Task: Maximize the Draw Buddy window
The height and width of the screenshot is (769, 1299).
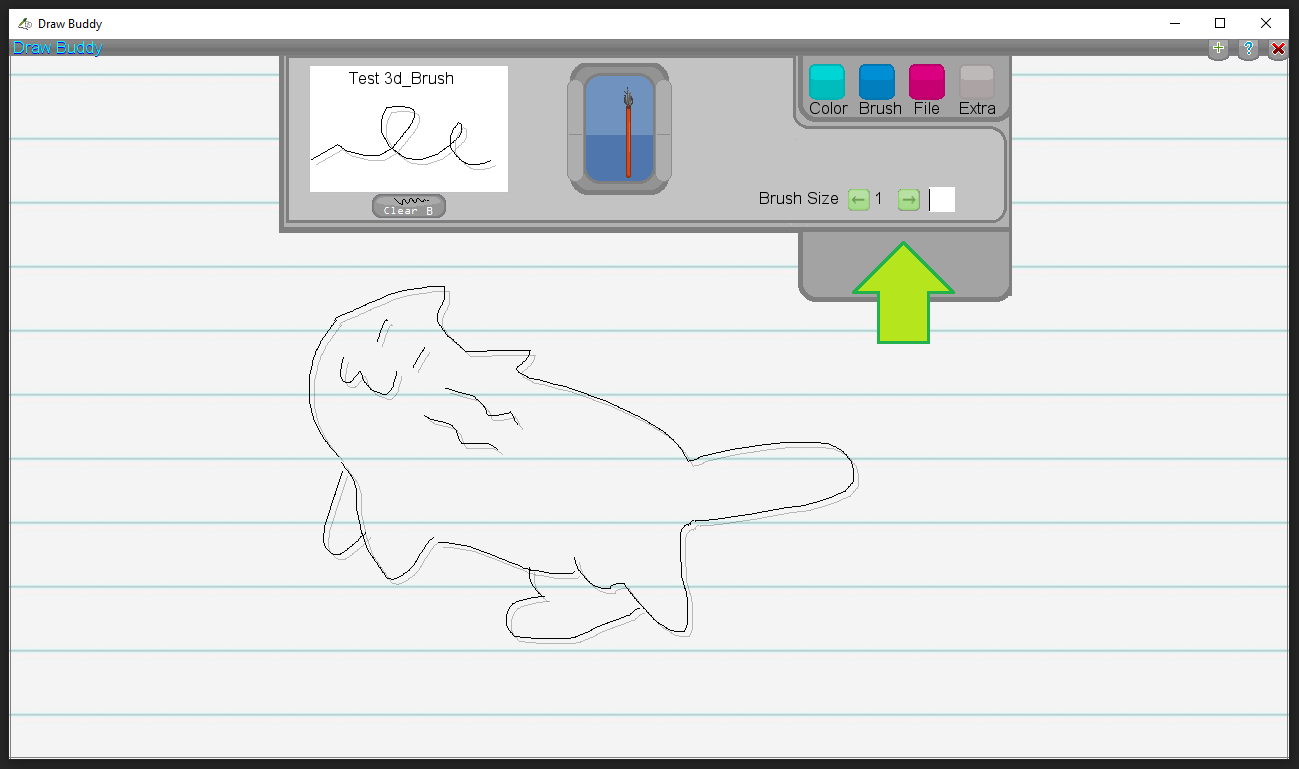Action: click(x=1220, y=23)
